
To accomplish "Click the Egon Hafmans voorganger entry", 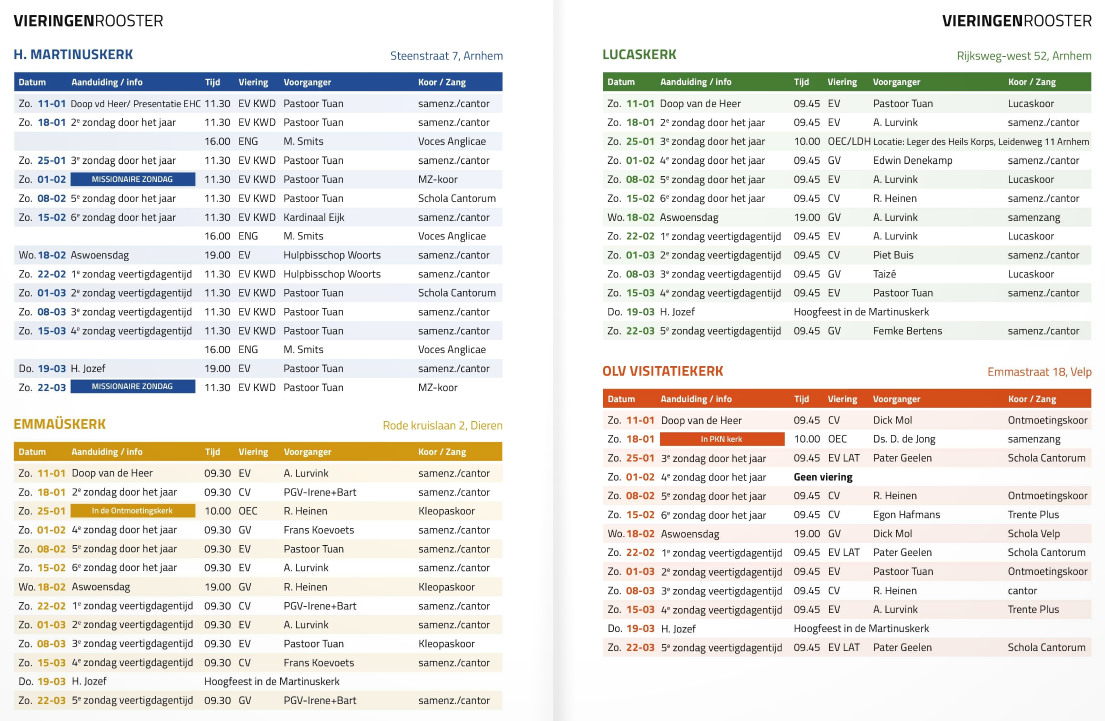I will click(906, 515).
